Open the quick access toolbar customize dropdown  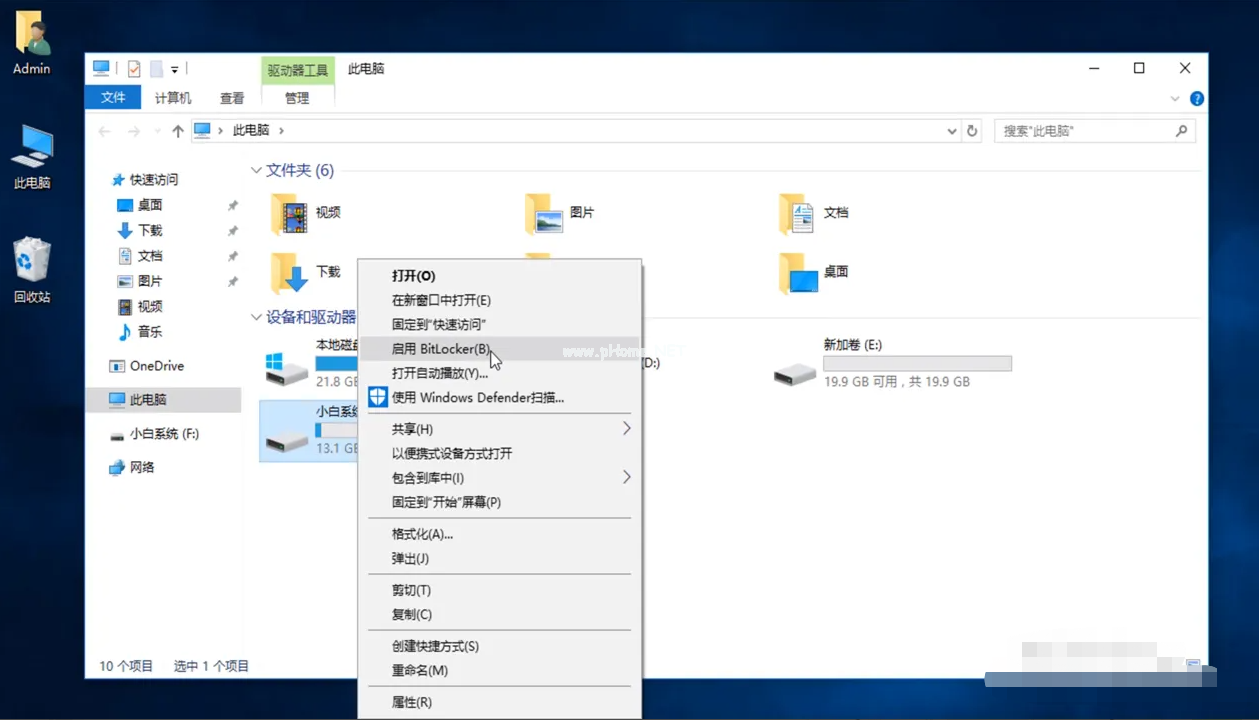(x=175, y=69)
